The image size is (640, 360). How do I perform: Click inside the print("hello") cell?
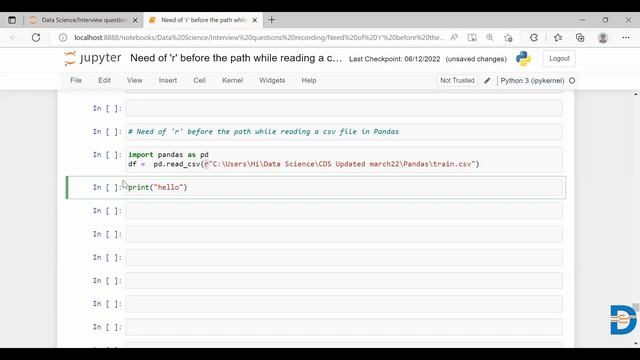click(x=344, y=187)
